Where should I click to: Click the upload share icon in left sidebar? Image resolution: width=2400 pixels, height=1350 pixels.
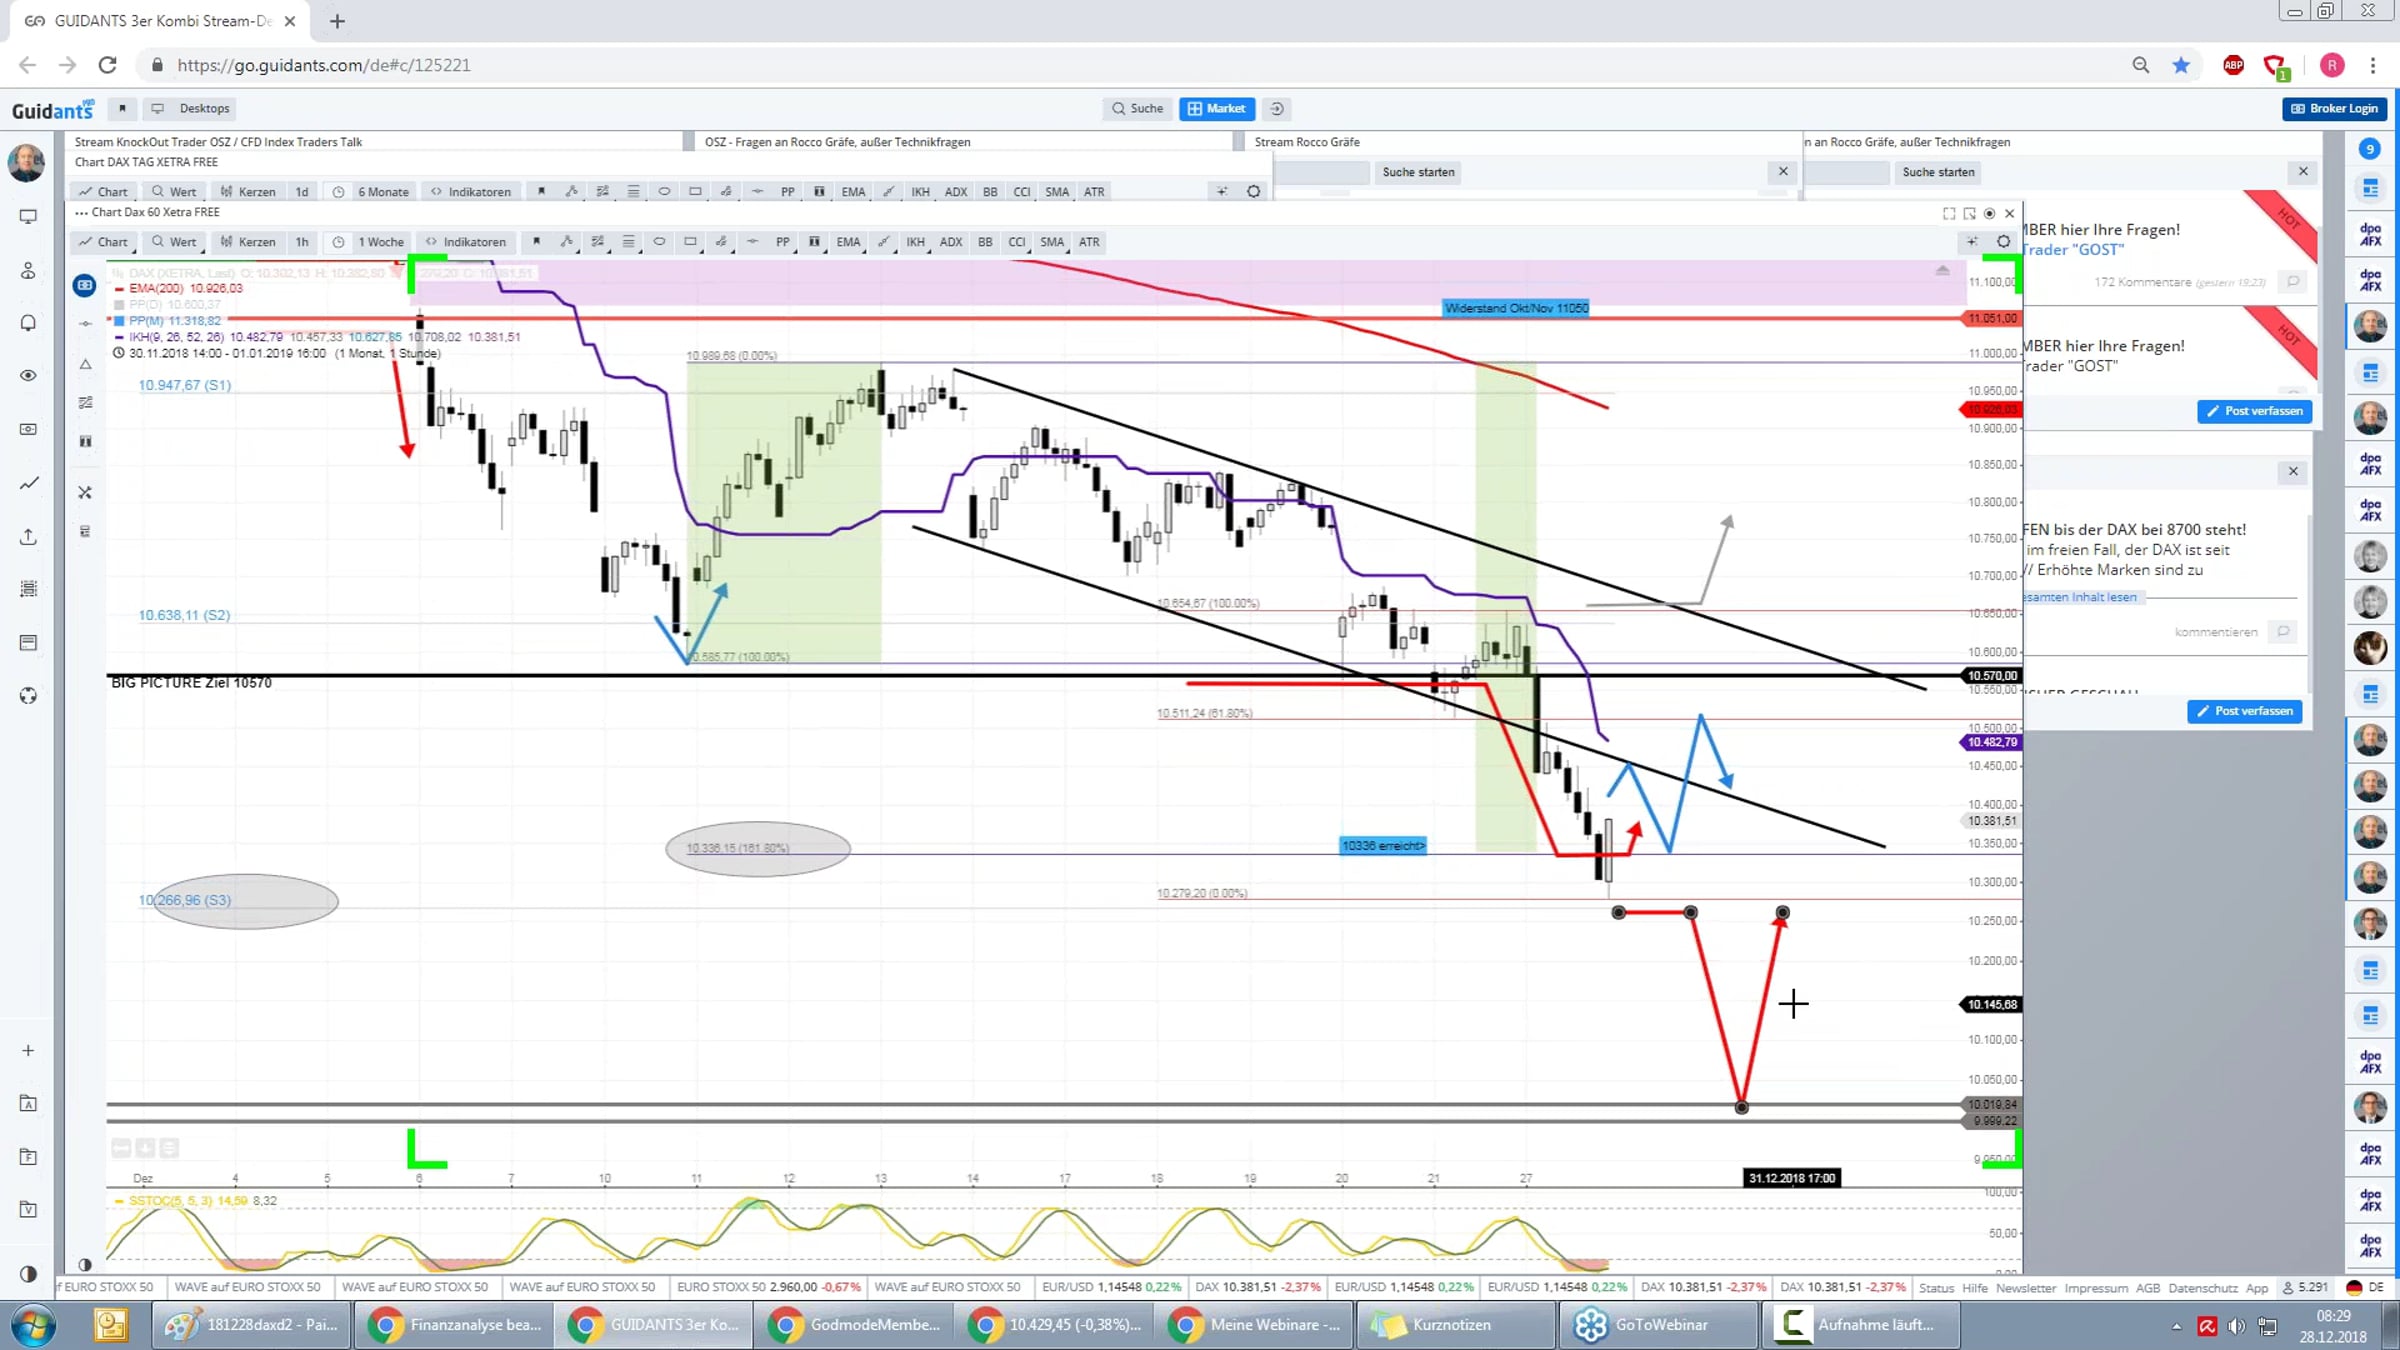point(28,537)
